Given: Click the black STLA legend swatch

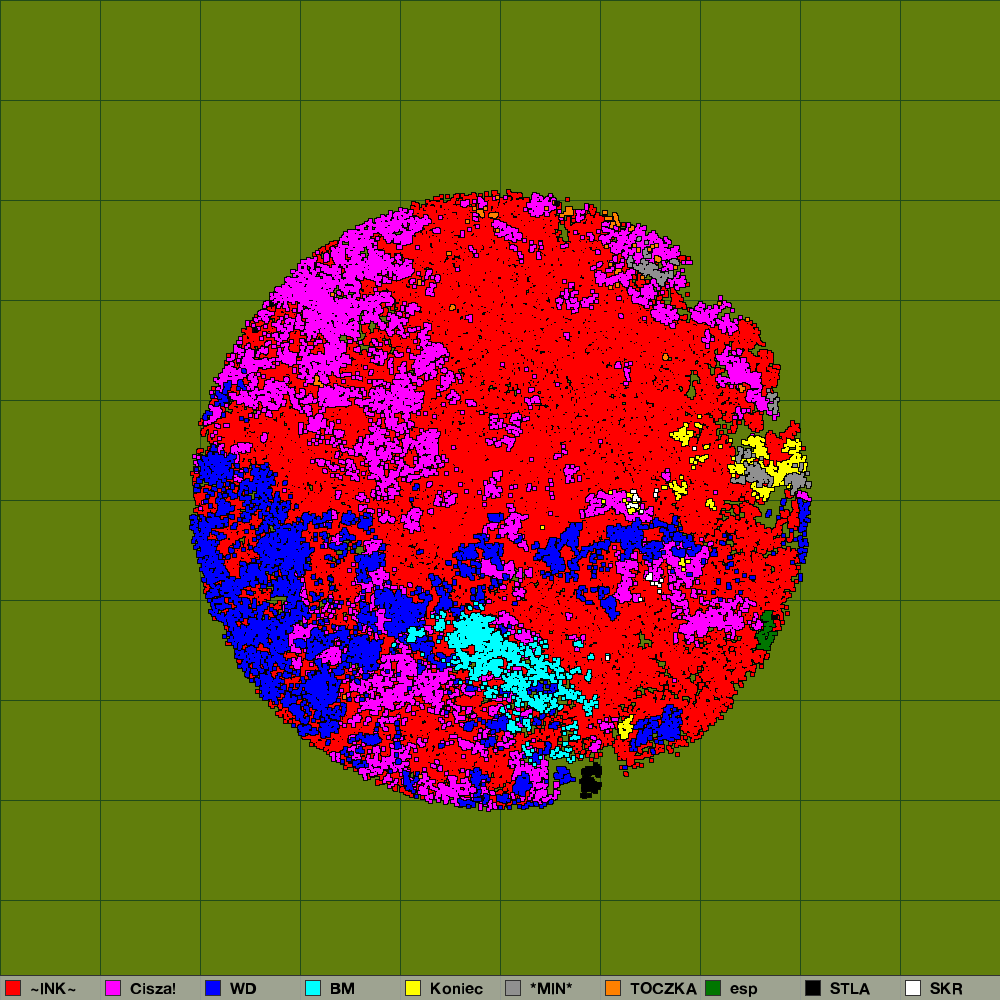Looking at the screenshot, I should [x=813, y=988].
